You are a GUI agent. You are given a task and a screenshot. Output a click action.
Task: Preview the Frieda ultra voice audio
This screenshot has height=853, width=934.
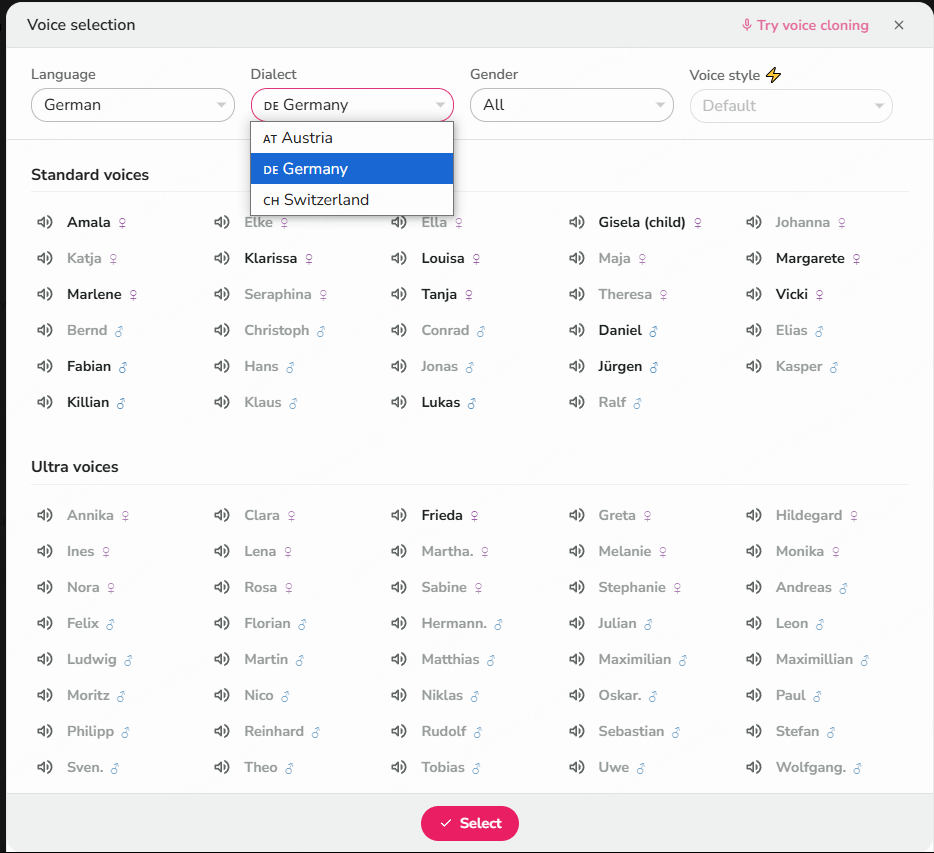[399, 515]
